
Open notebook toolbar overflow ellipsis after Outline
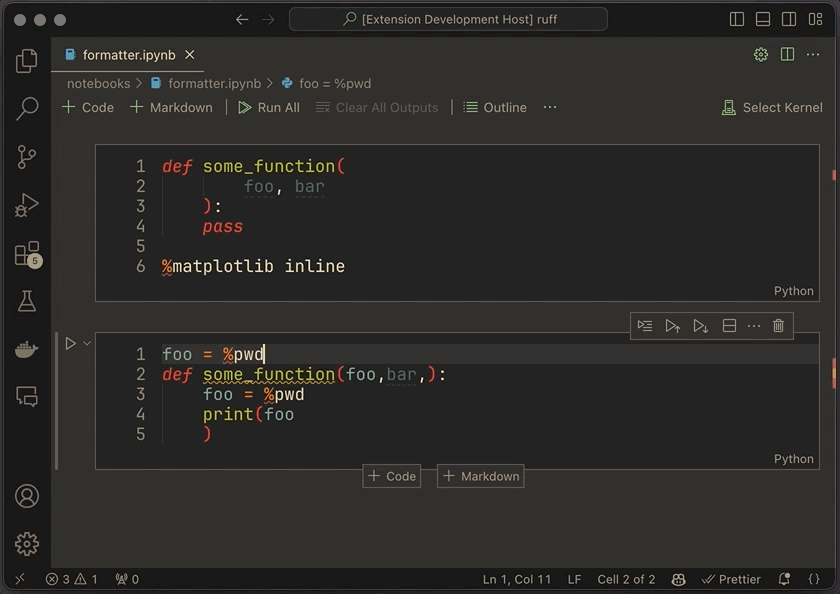550,107
